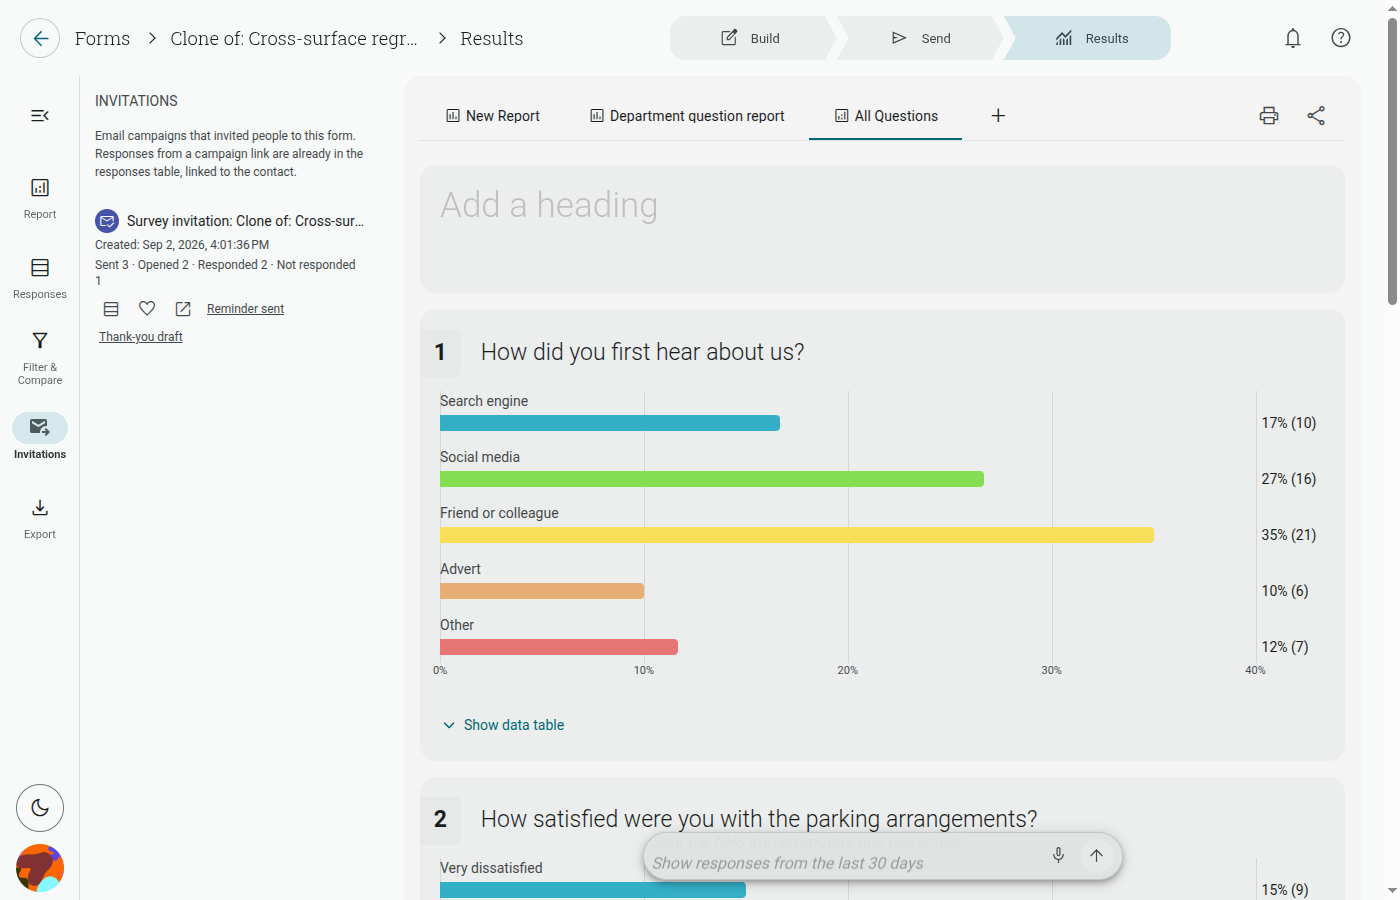1400x900 pixels.
Task: Switch to the New Report tab
Action: 493,116
